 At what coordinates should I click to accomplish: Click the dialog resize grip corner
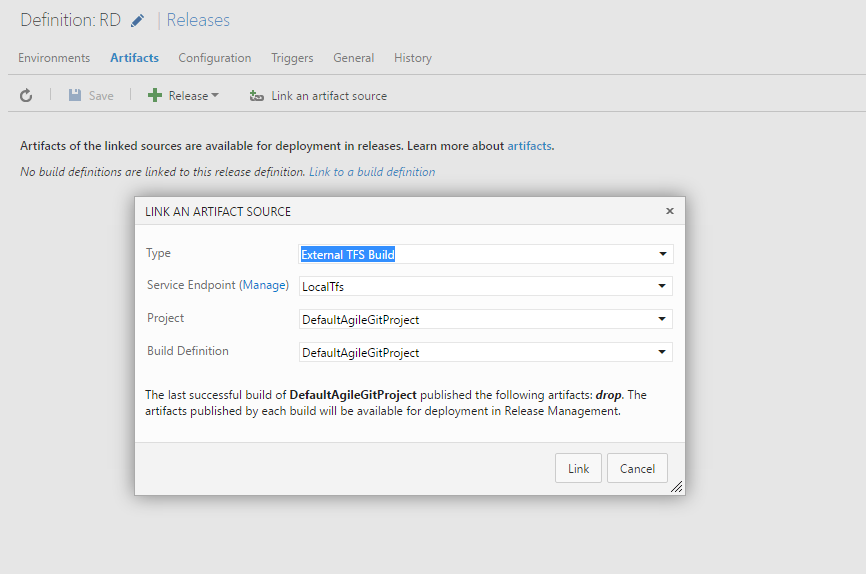tap(677, 487)
